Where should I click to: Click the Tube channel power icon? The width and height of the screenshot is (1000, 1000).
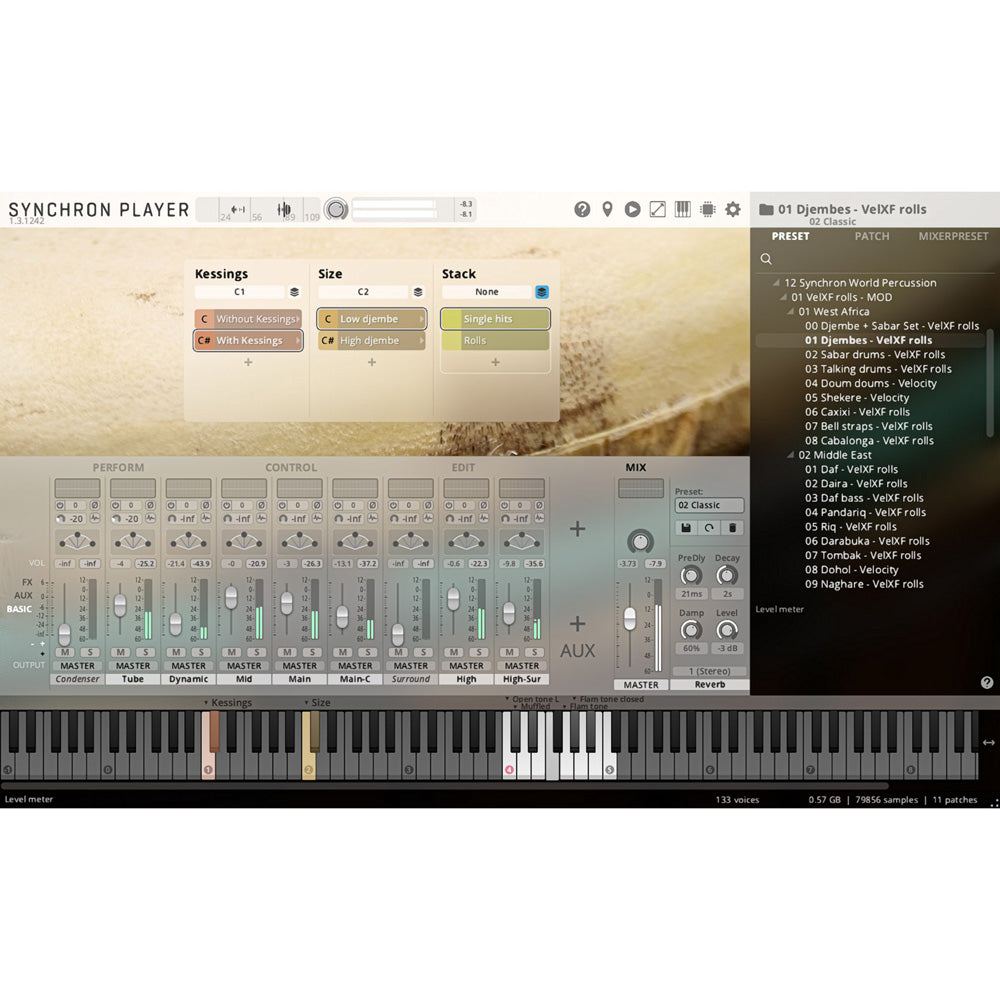coord(115,505)
